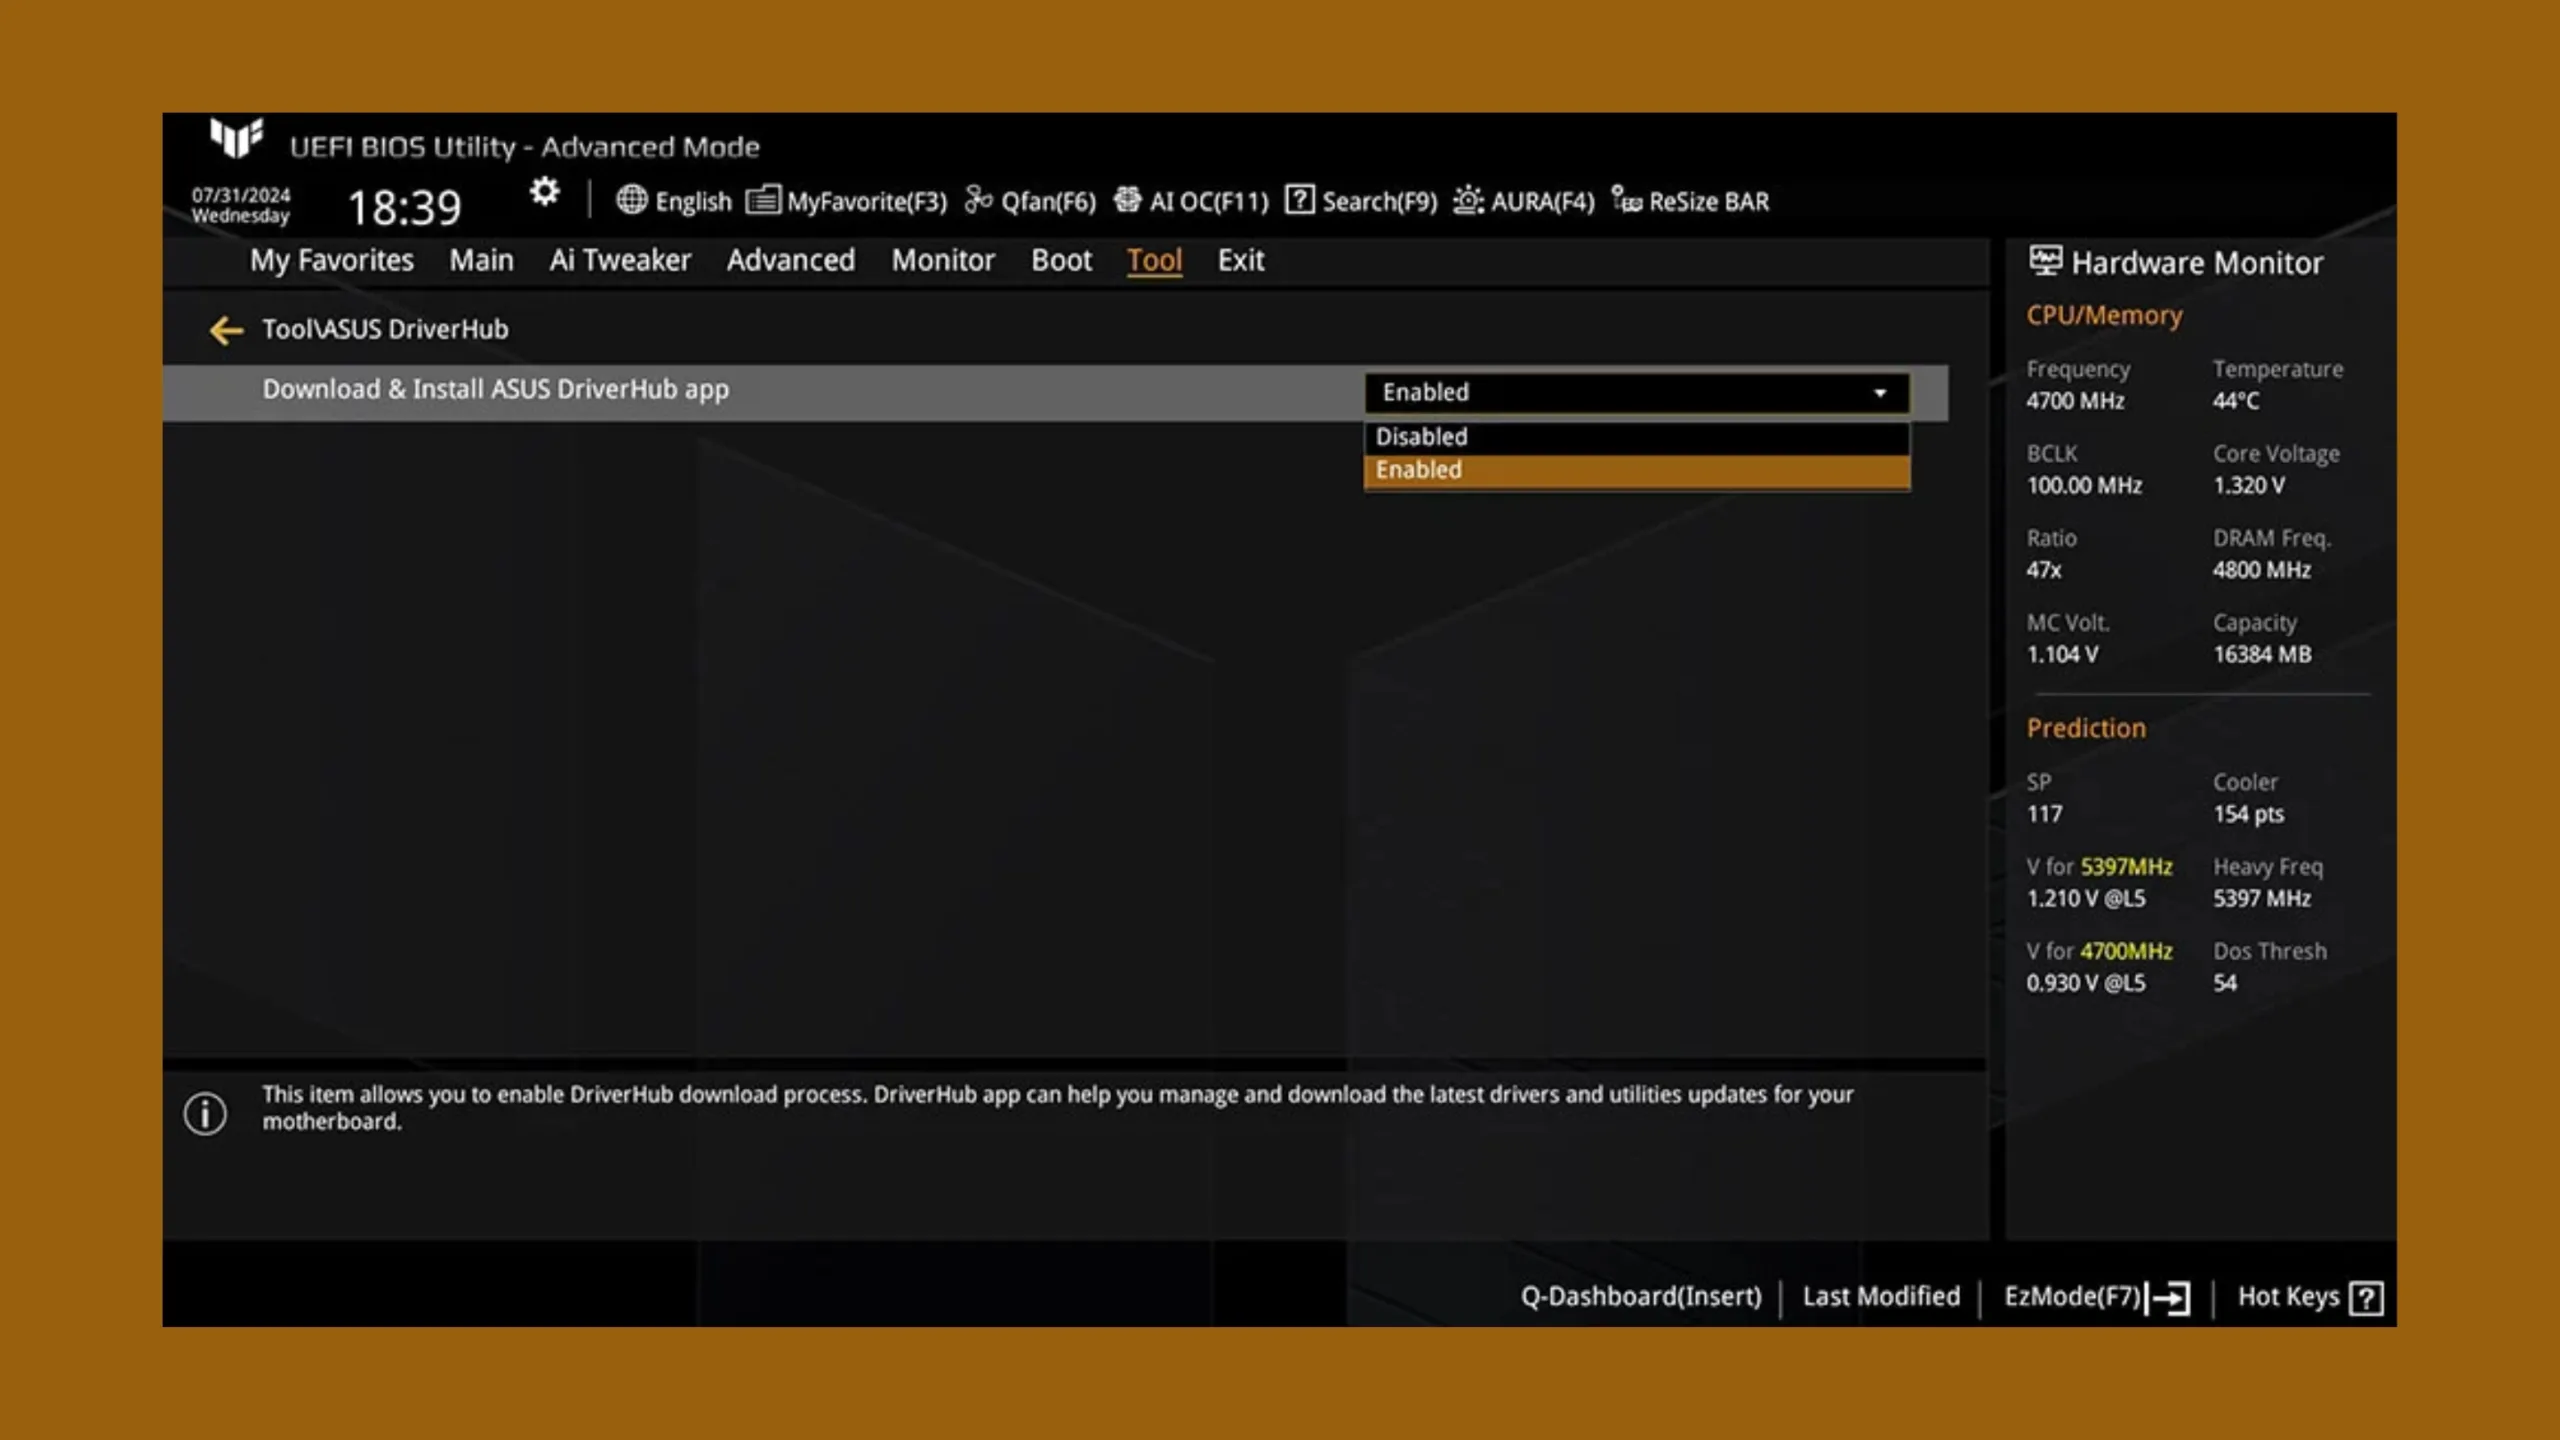Click Last Modified button
Viewport: 2560px width, 1440px height.
tap(1880, 1296)
